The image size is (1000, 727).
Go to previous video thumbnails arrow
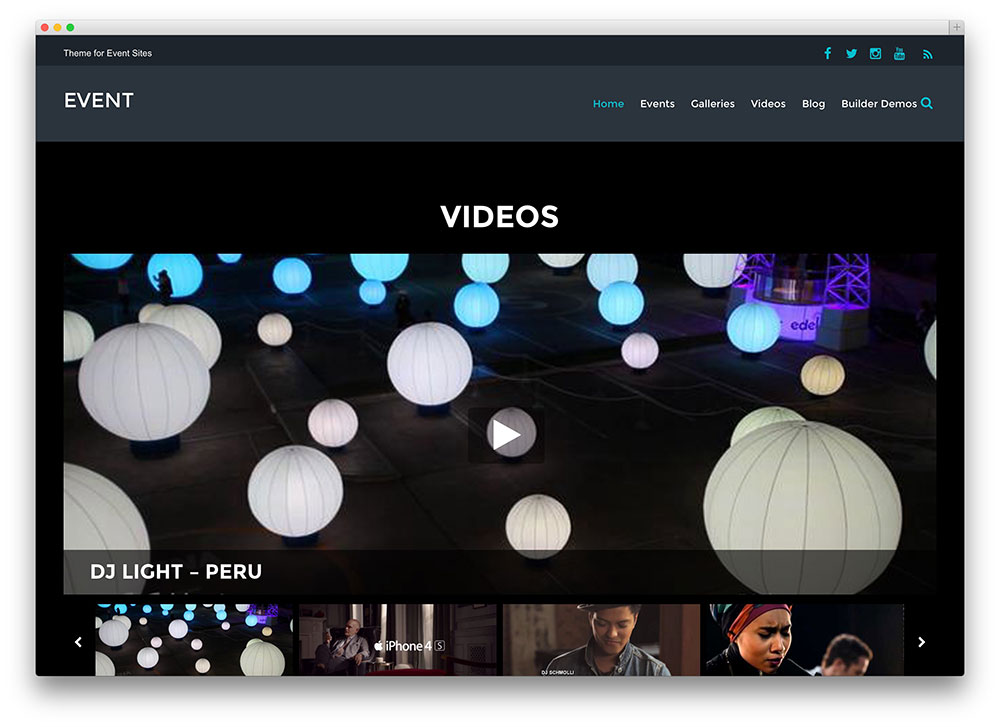[78, 642]
